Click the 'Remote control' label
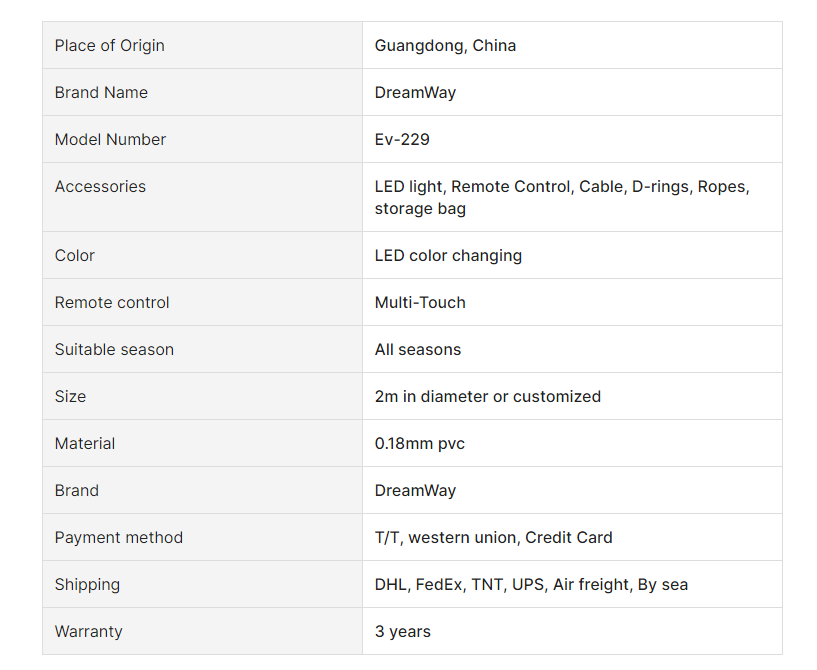This screenshot has height=670, width=817. coord(112,302)
